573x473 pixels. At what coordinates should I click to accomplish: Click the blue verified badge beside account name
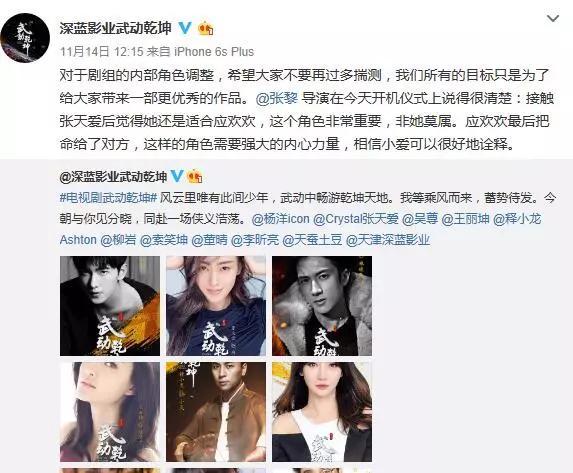[x=186, y=28]
